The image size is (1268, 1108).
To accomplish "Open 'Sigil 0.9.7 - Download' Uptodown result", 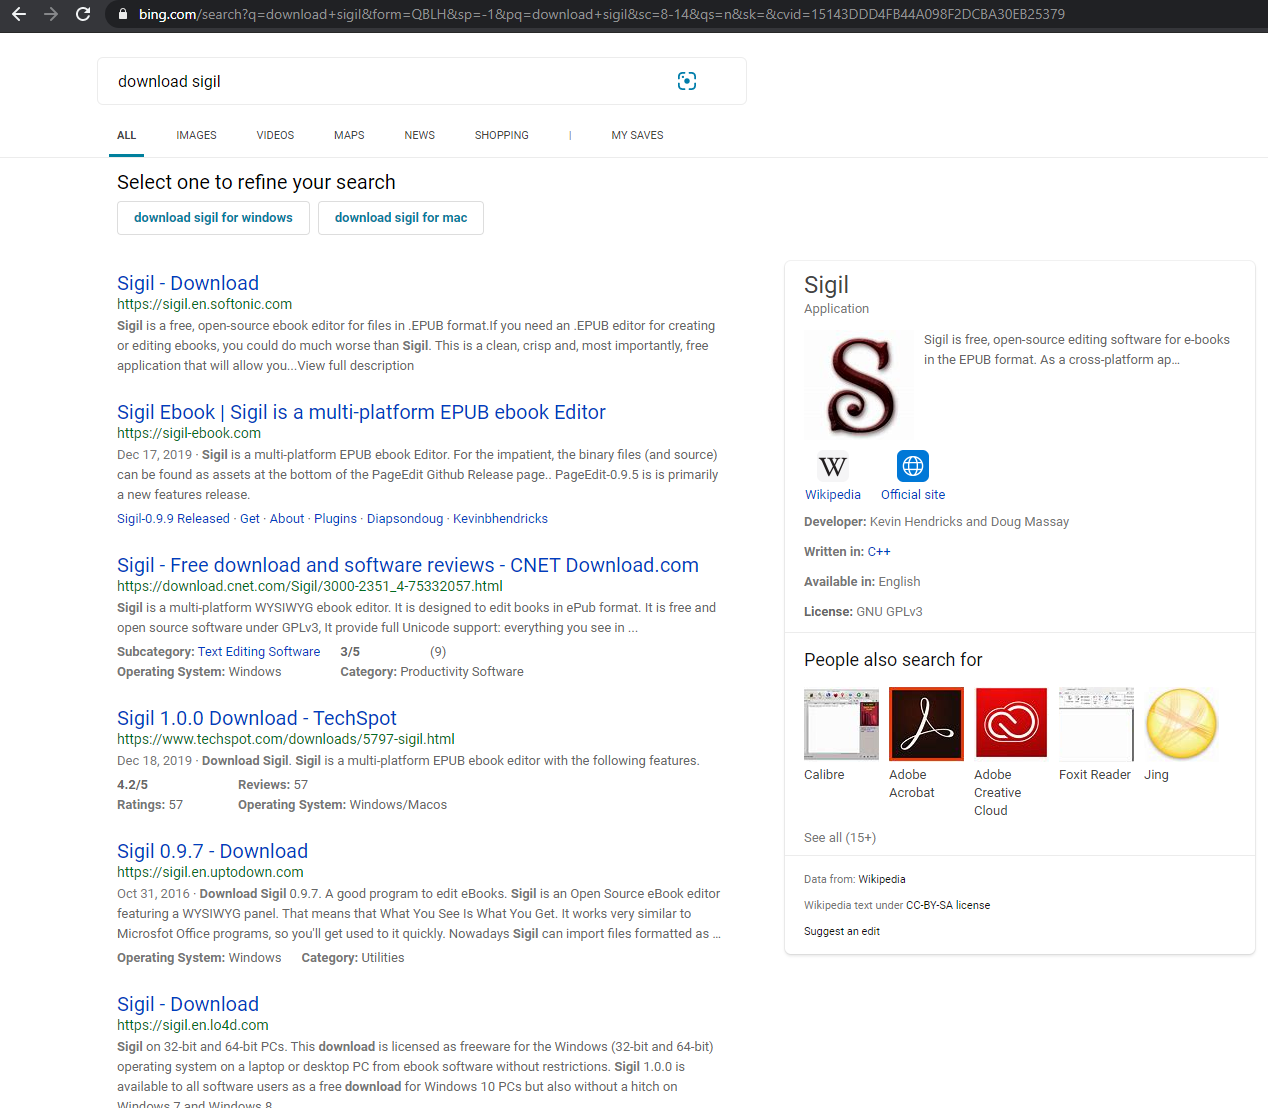I will click(x=212, y=851).
